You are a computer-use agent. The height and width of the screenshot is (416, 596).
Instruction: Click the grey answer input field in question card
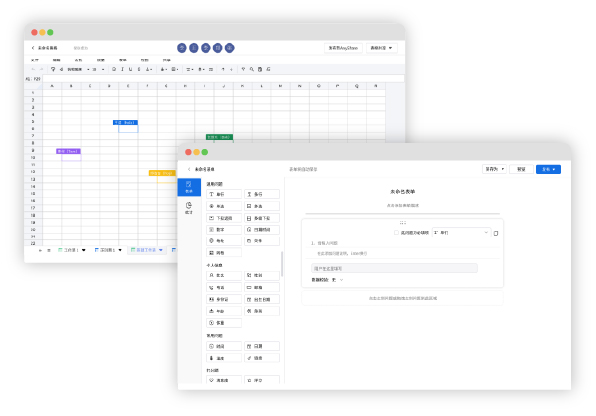394,268
